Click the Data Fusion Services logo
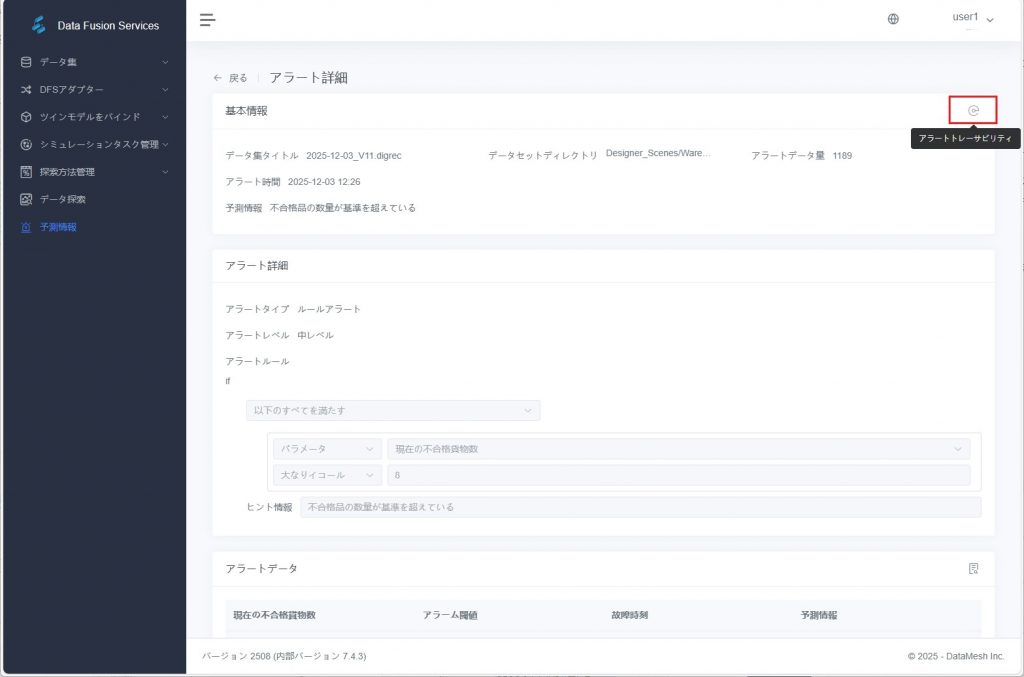1024x677 pixels. 39,25
